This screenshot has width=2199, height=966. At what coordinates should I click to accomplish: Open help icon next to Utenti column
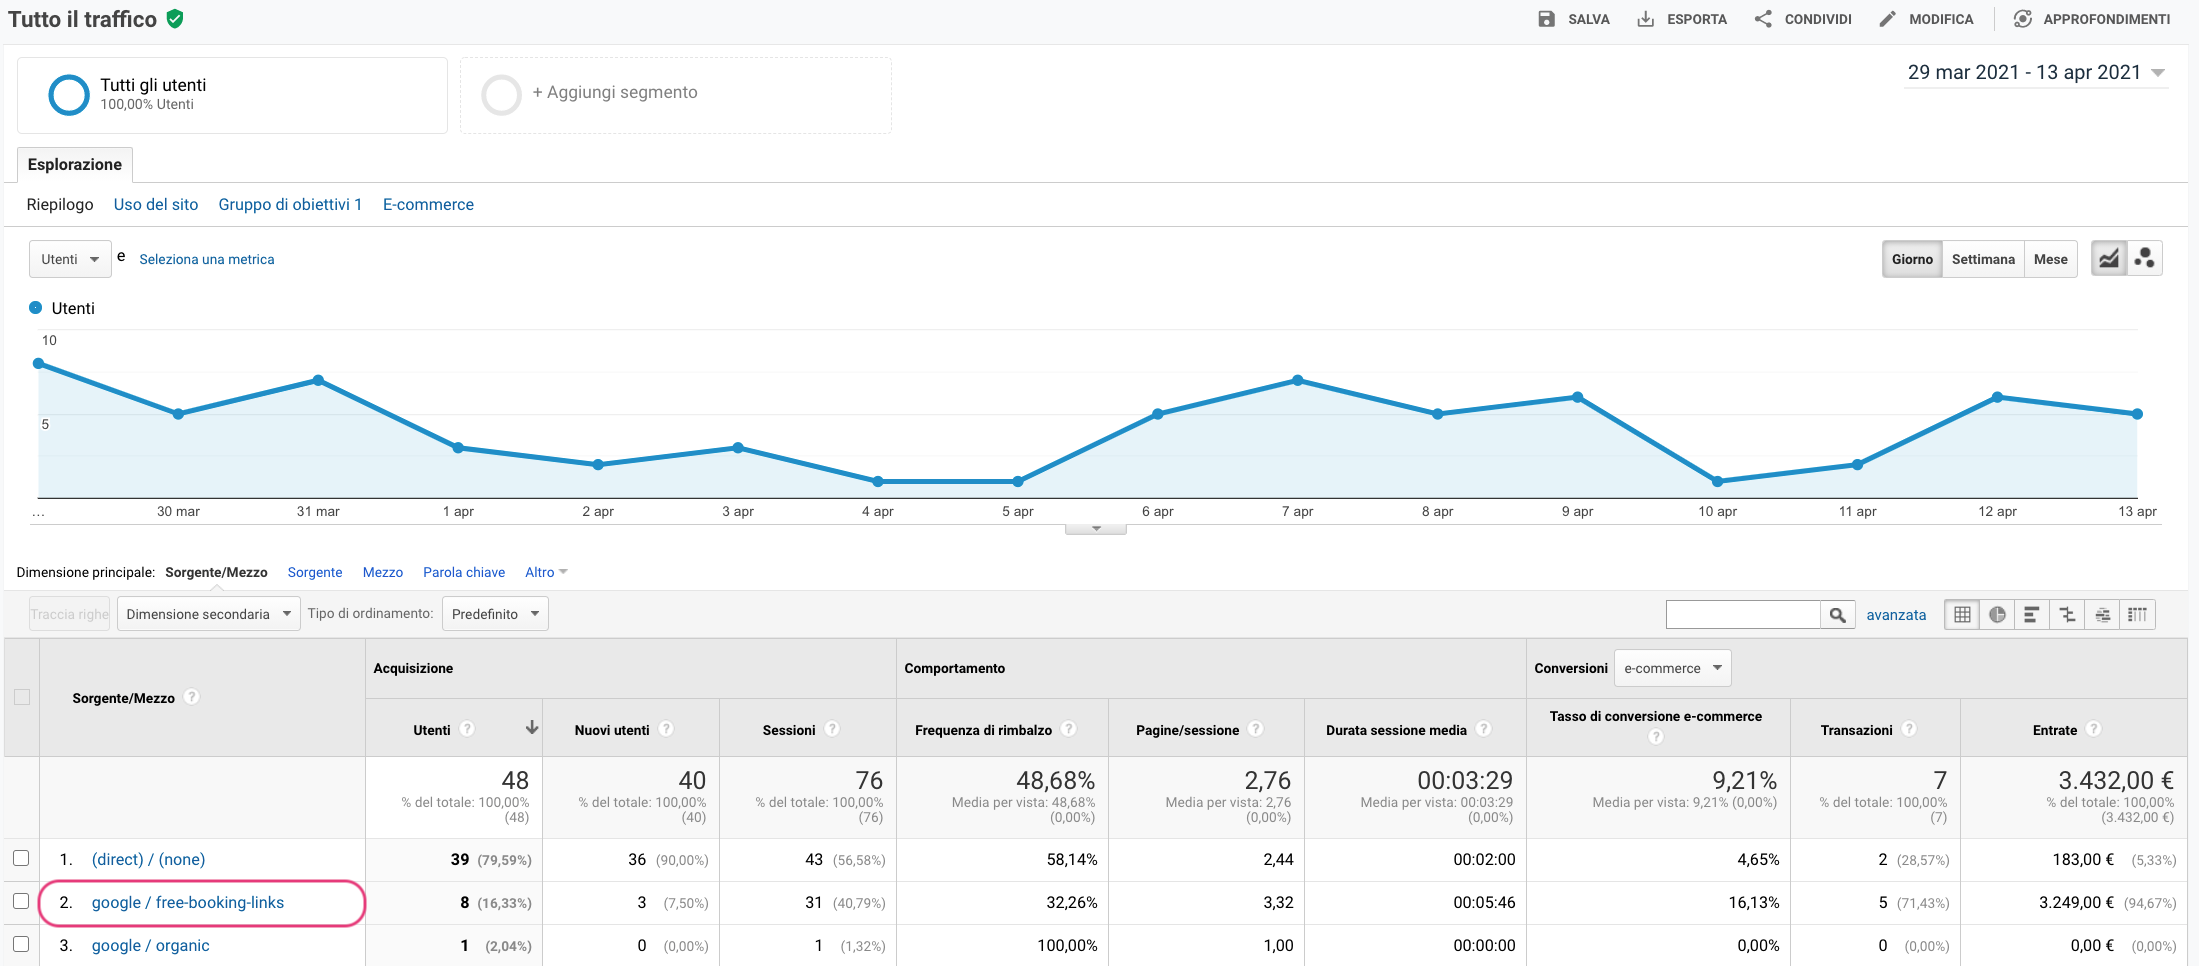tap(467, 729)
